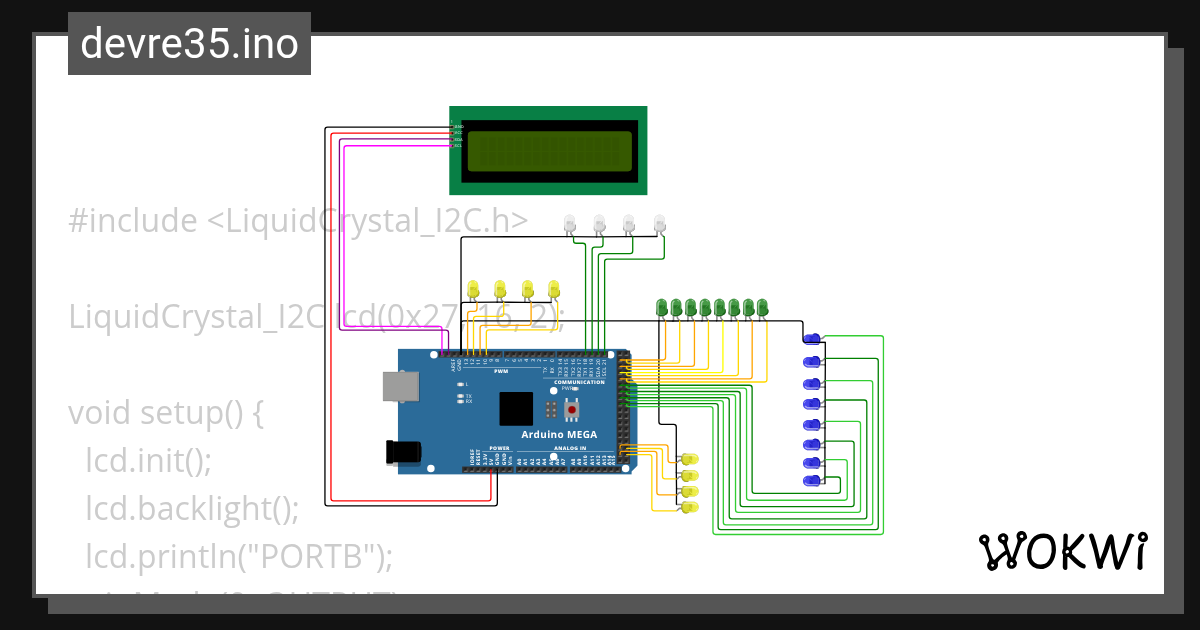Toggle the L indicator LED on the board

point(461,384)
